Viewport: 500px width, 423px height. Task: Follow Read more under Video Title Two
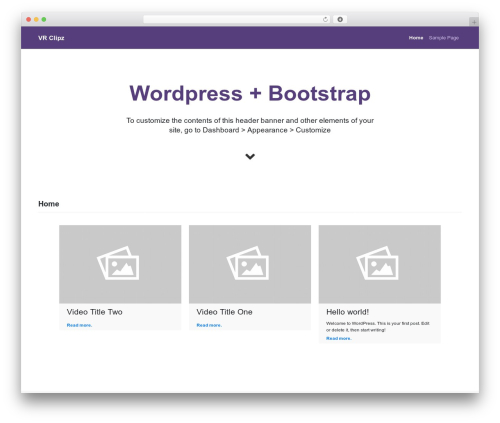79,325
